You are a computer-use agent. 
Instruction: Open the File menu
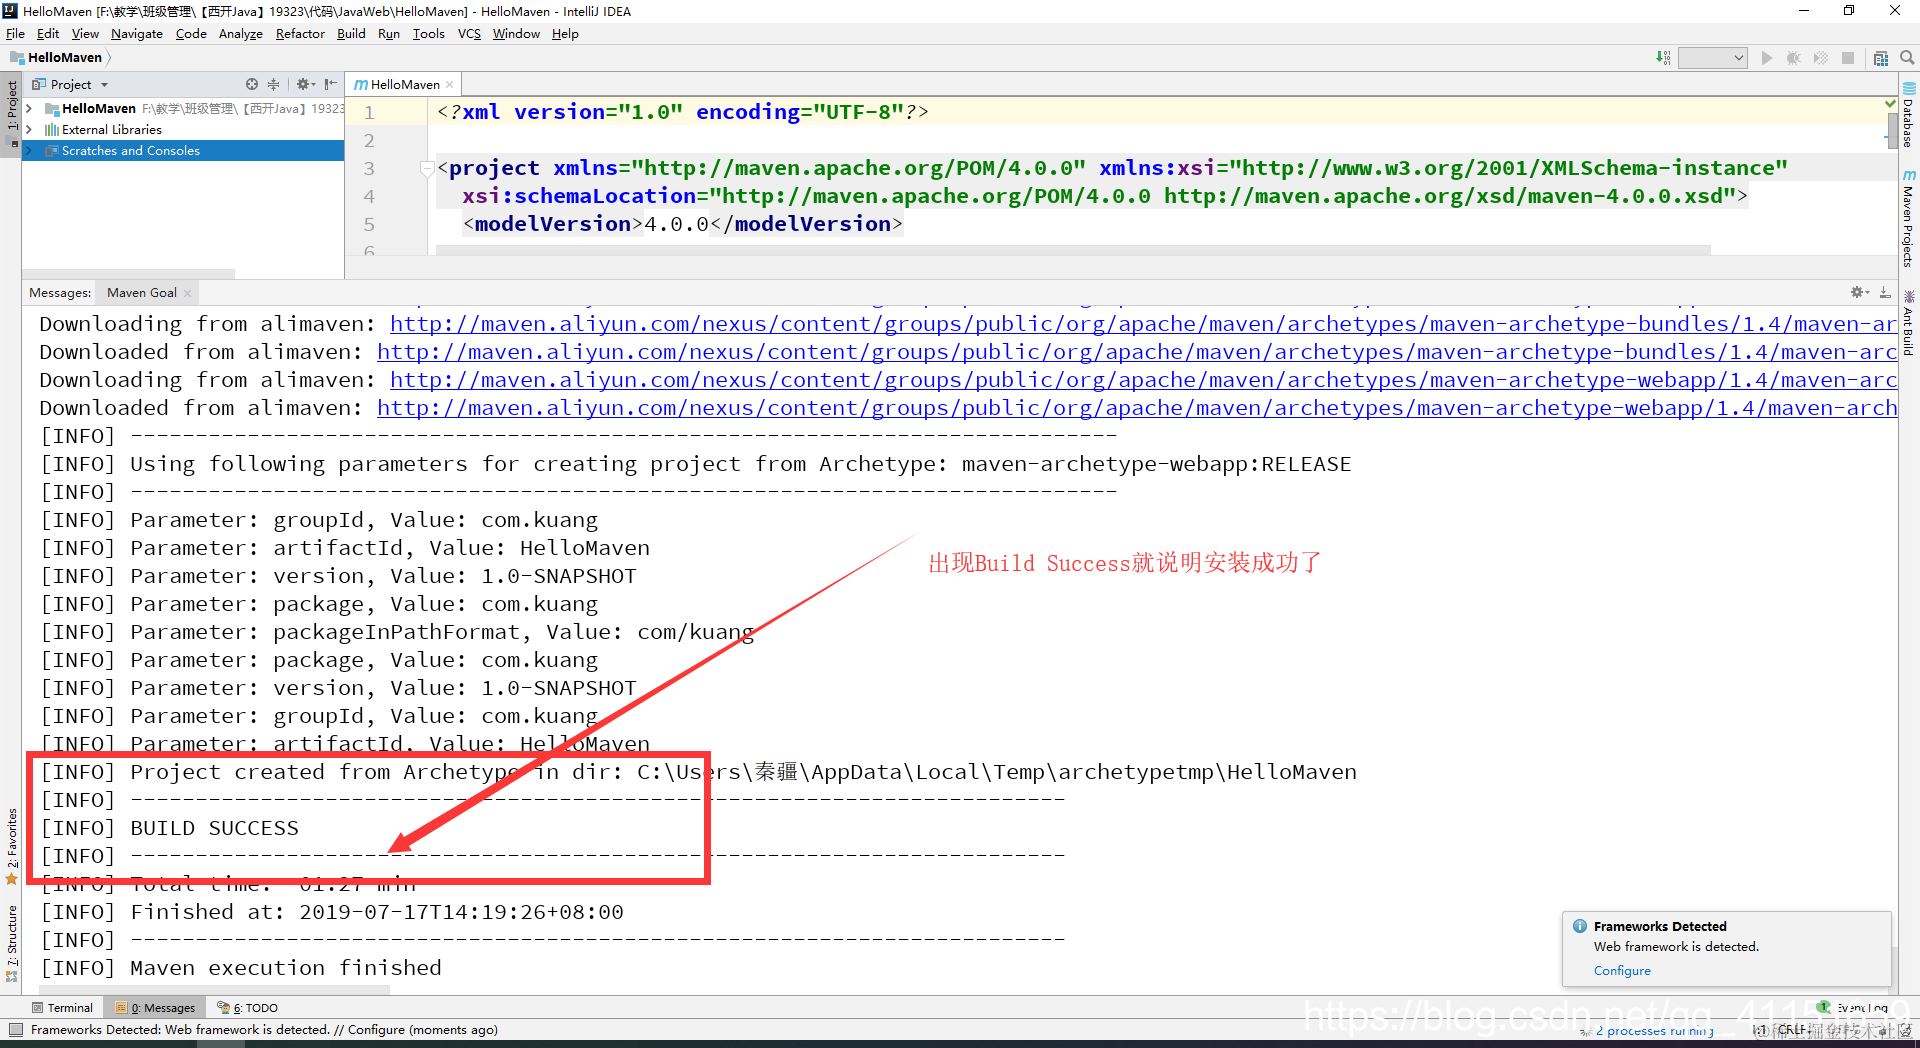click(15, 34)
